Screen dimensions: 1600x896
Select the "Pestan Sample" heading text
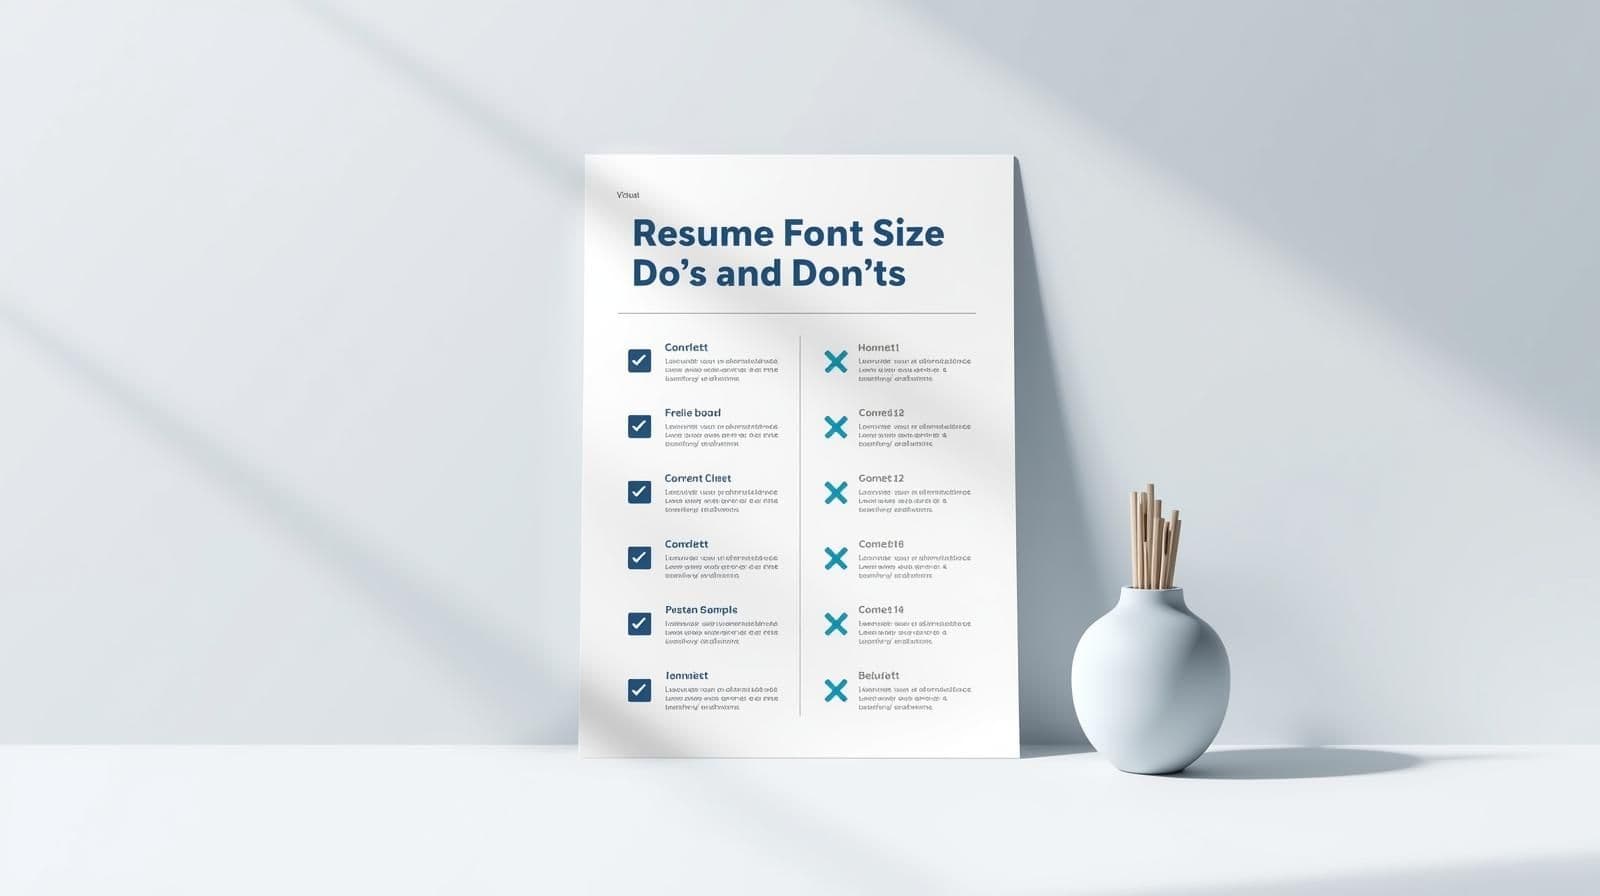click(701, 610)
